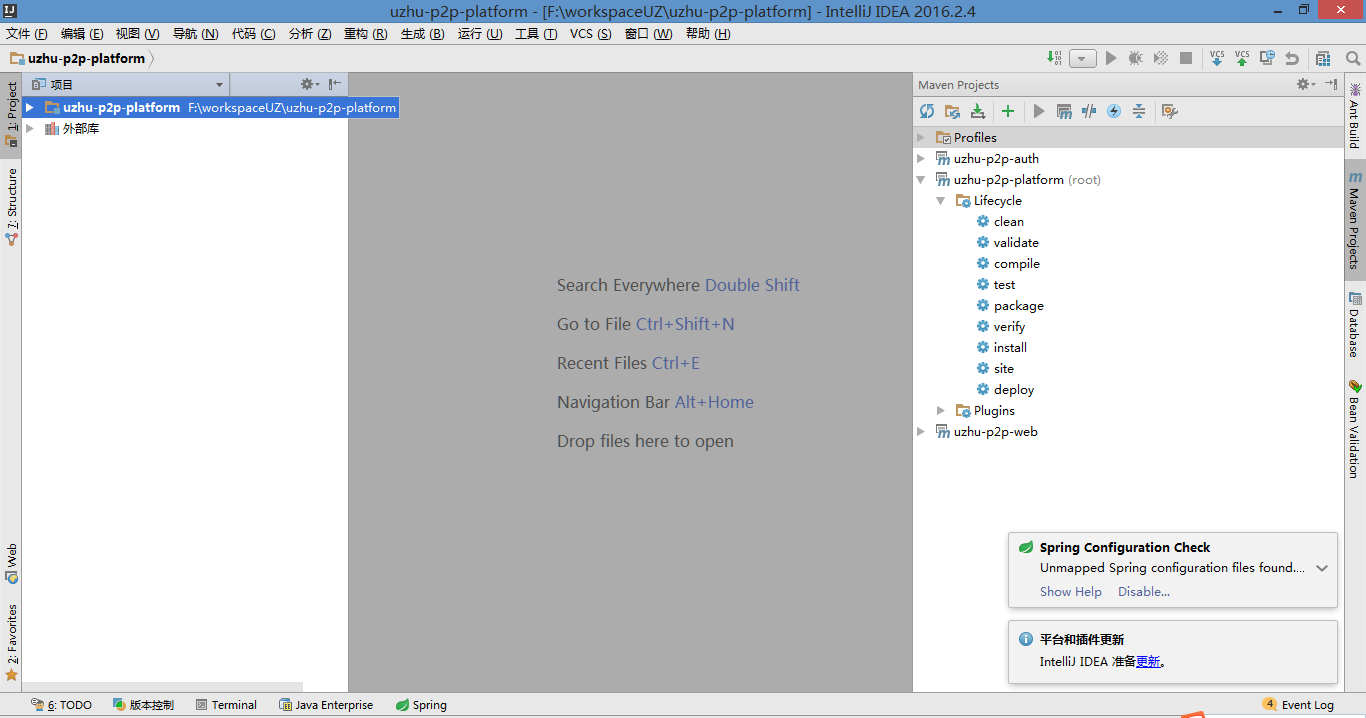Open the VCS menu
The image size is (1366, 718).
point(590,34)
